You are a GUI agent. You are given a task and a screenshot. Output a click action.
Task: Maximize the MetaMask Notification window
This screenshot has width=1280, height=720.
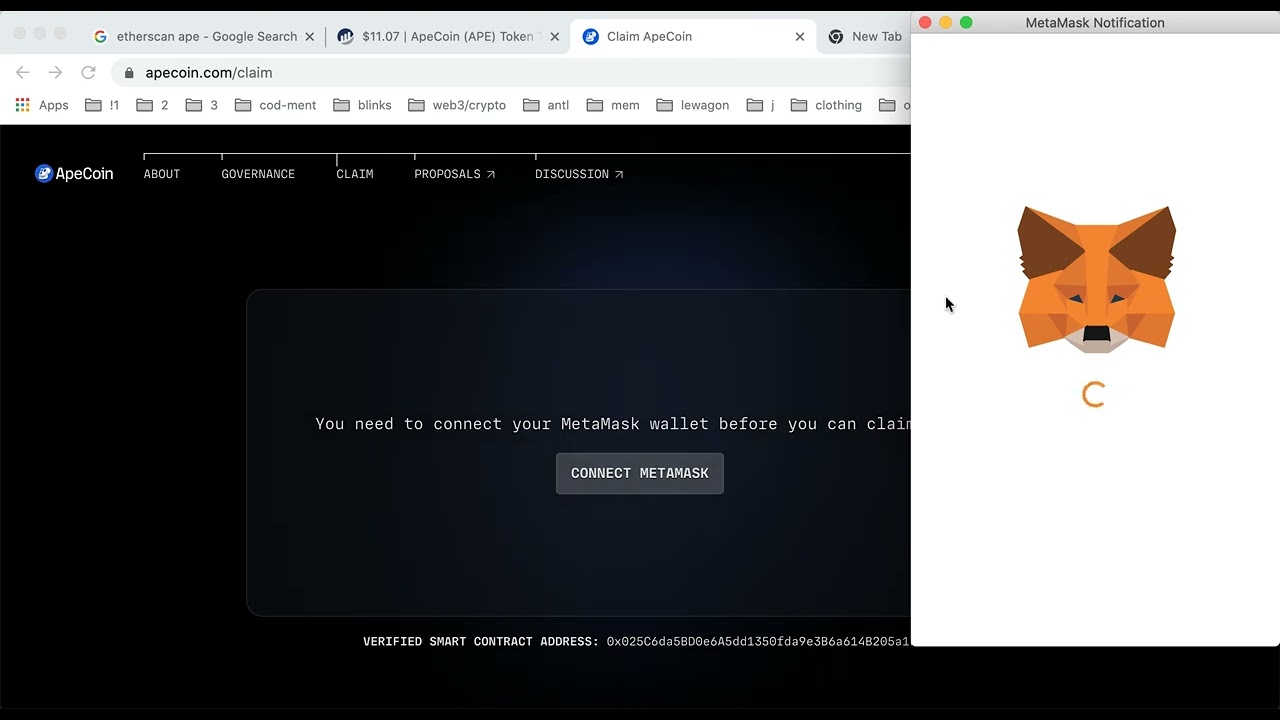pyautogui.click(x=966, y=22)
